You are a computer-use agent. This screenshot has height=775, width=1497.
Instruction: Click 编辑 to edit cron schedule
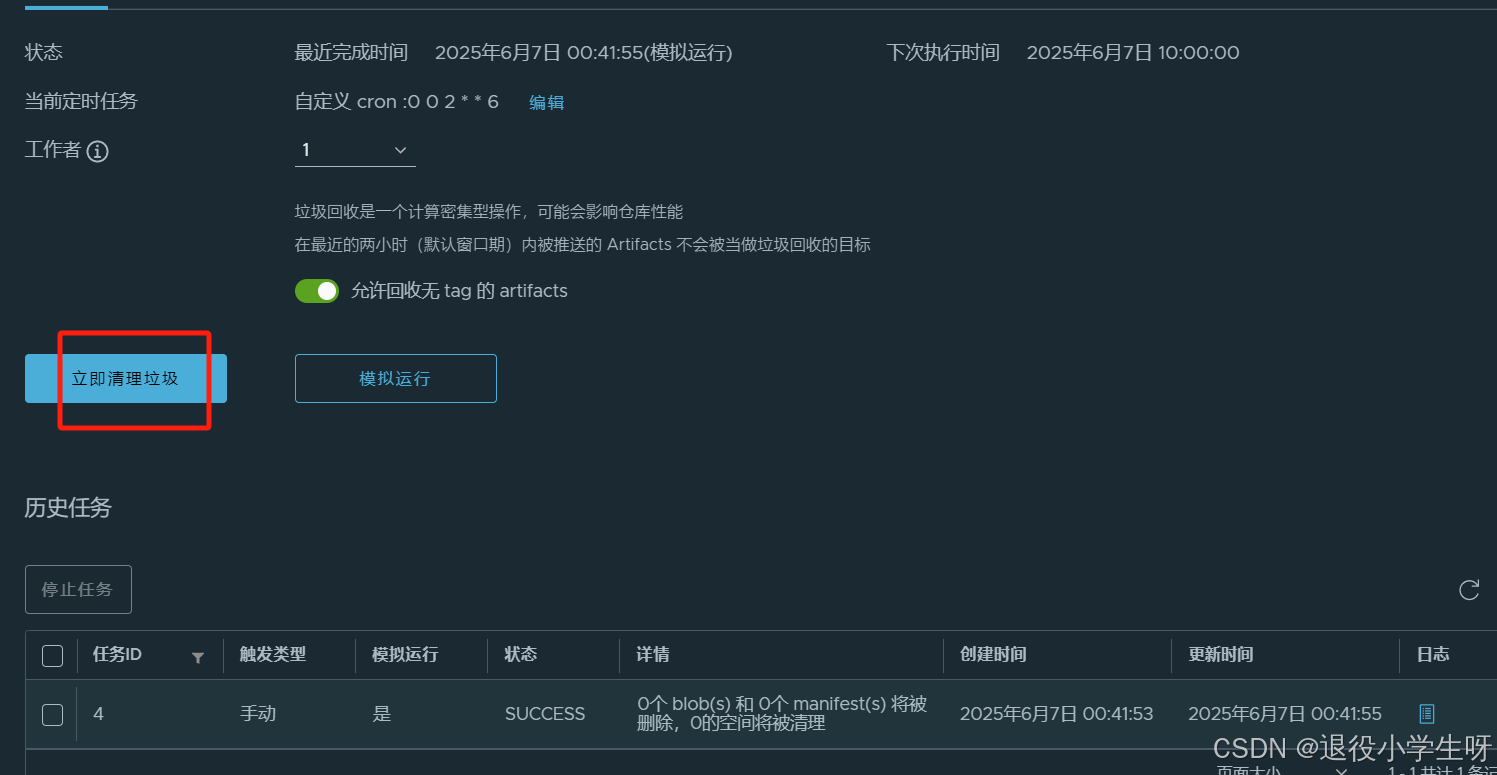coord(546,101)
